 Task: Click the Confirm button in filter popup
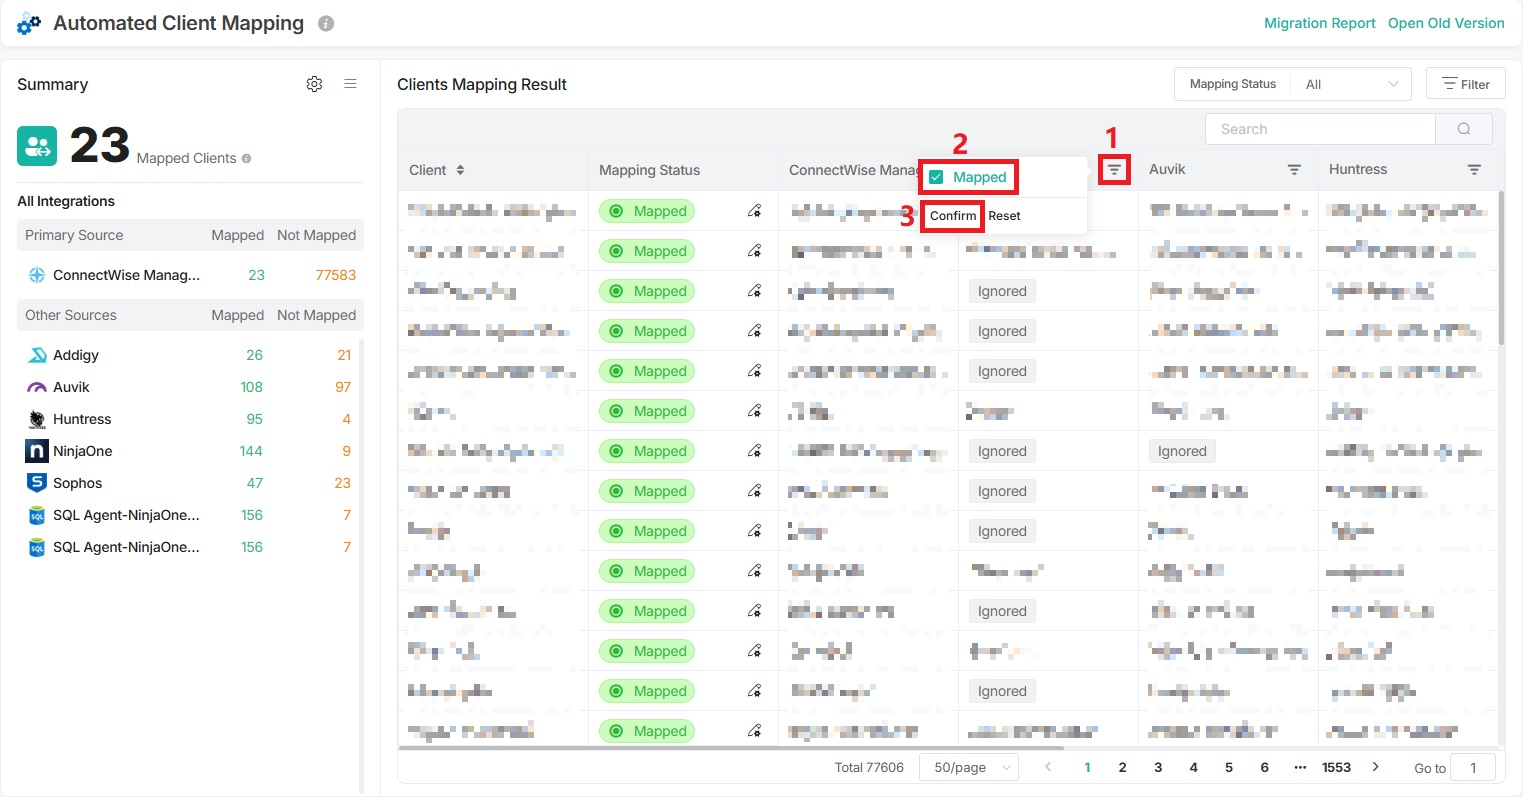pos(951,215)
